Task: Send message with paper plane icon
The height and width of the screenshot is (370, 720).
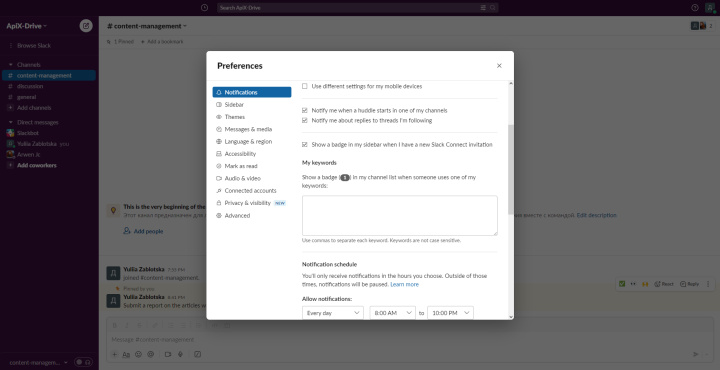Action: [696, 354]
